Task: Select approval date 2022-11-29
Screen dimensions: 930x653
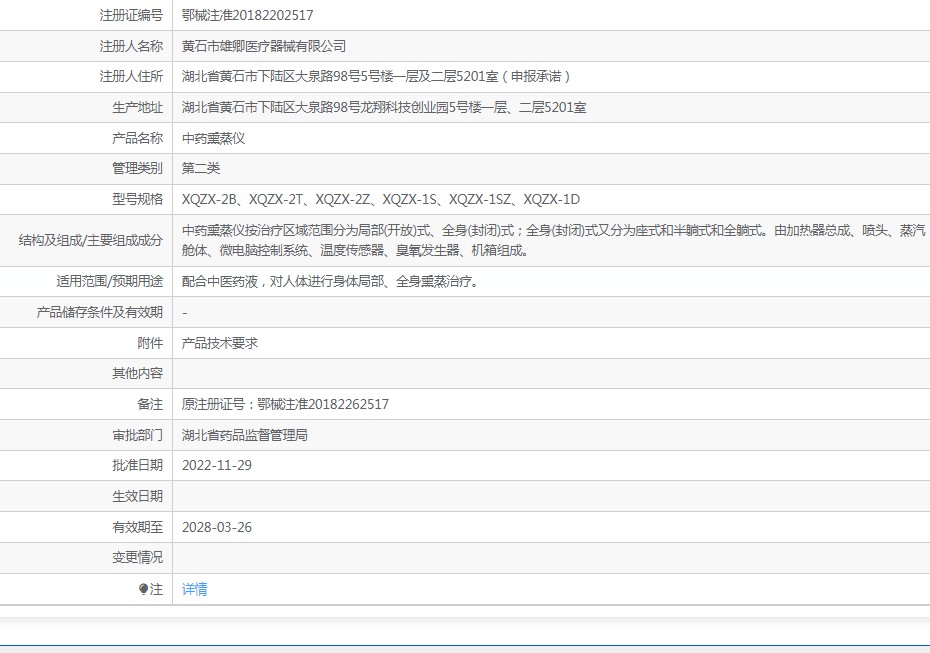Action: tap(216, 466)
